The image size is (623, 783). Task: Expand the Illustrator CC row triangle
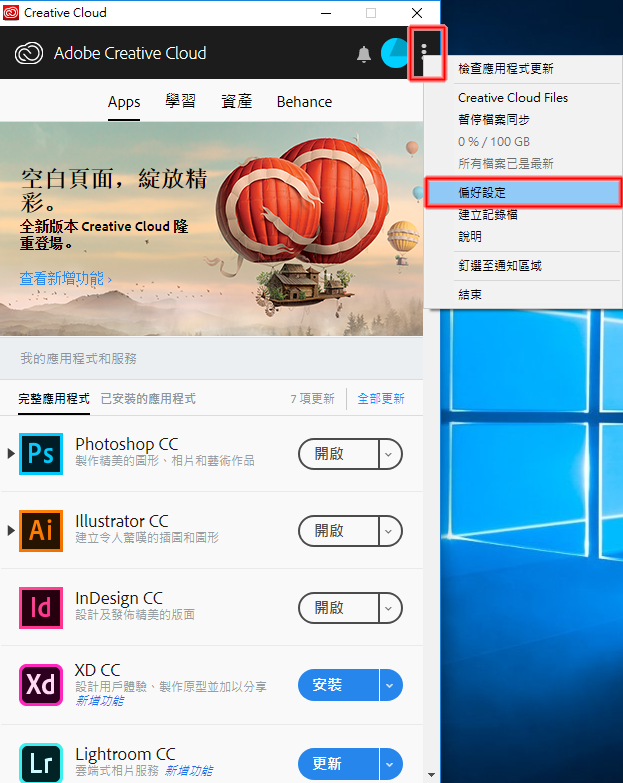pos(11,530)
